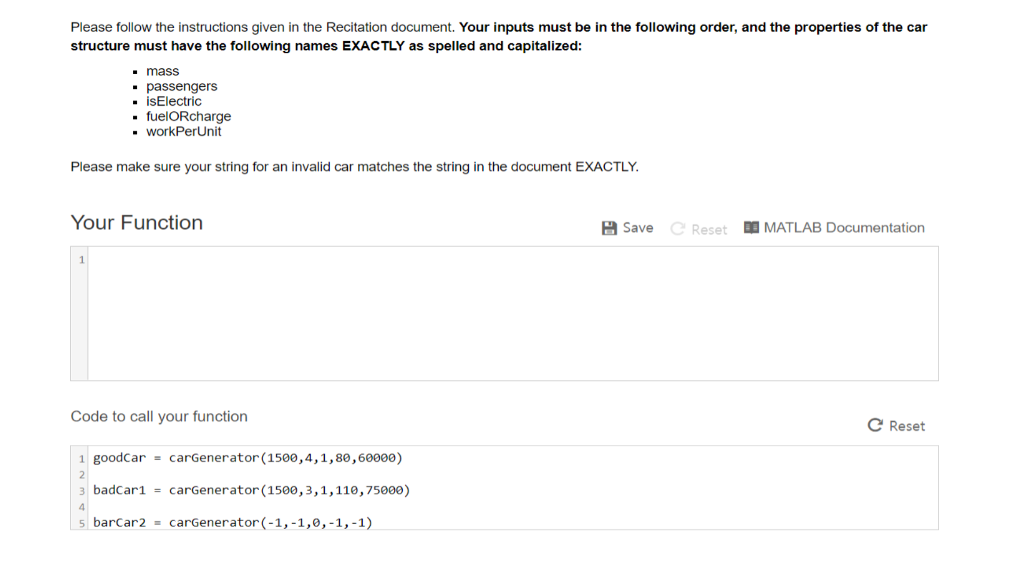Viewport: 1024px width, 576px height.
Task: Click the Save button to store your function
Action: pyautogui.click(x=625, y=227)
